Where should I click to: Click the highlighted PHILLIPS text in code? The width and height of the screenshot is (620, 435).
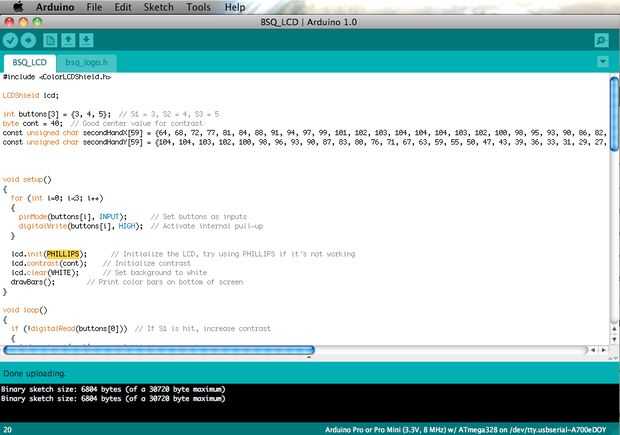(x=63, y=254)
